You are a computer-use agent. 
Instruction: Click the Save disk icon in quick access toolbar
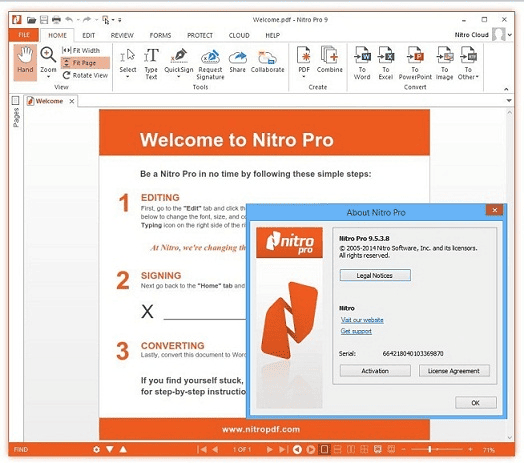click(44, 20)
